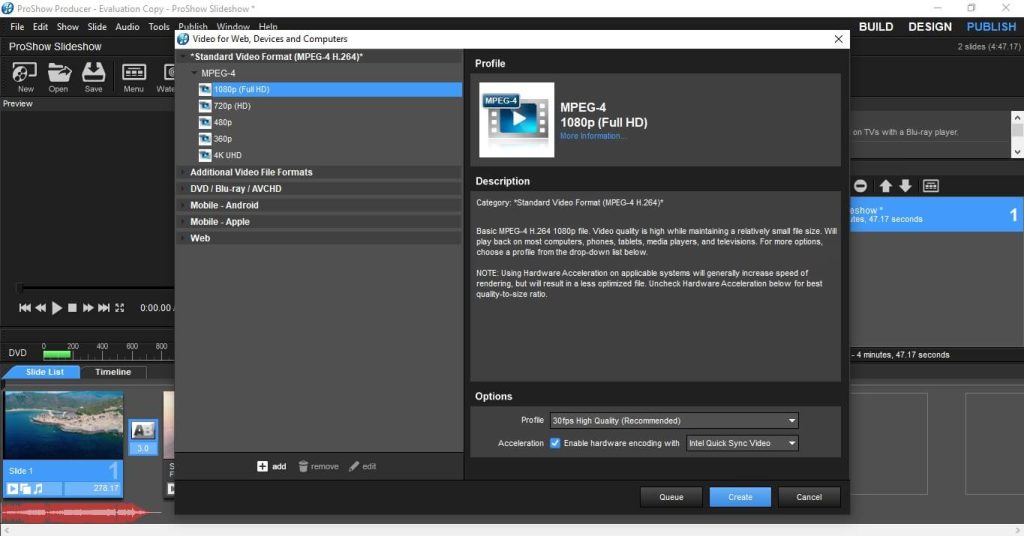The height and width of the screenshot is (536, 1024).
Task: Open the Profile dropdown '30fps High Quality'
Action: pyautogui.click(x=674, y=421)
